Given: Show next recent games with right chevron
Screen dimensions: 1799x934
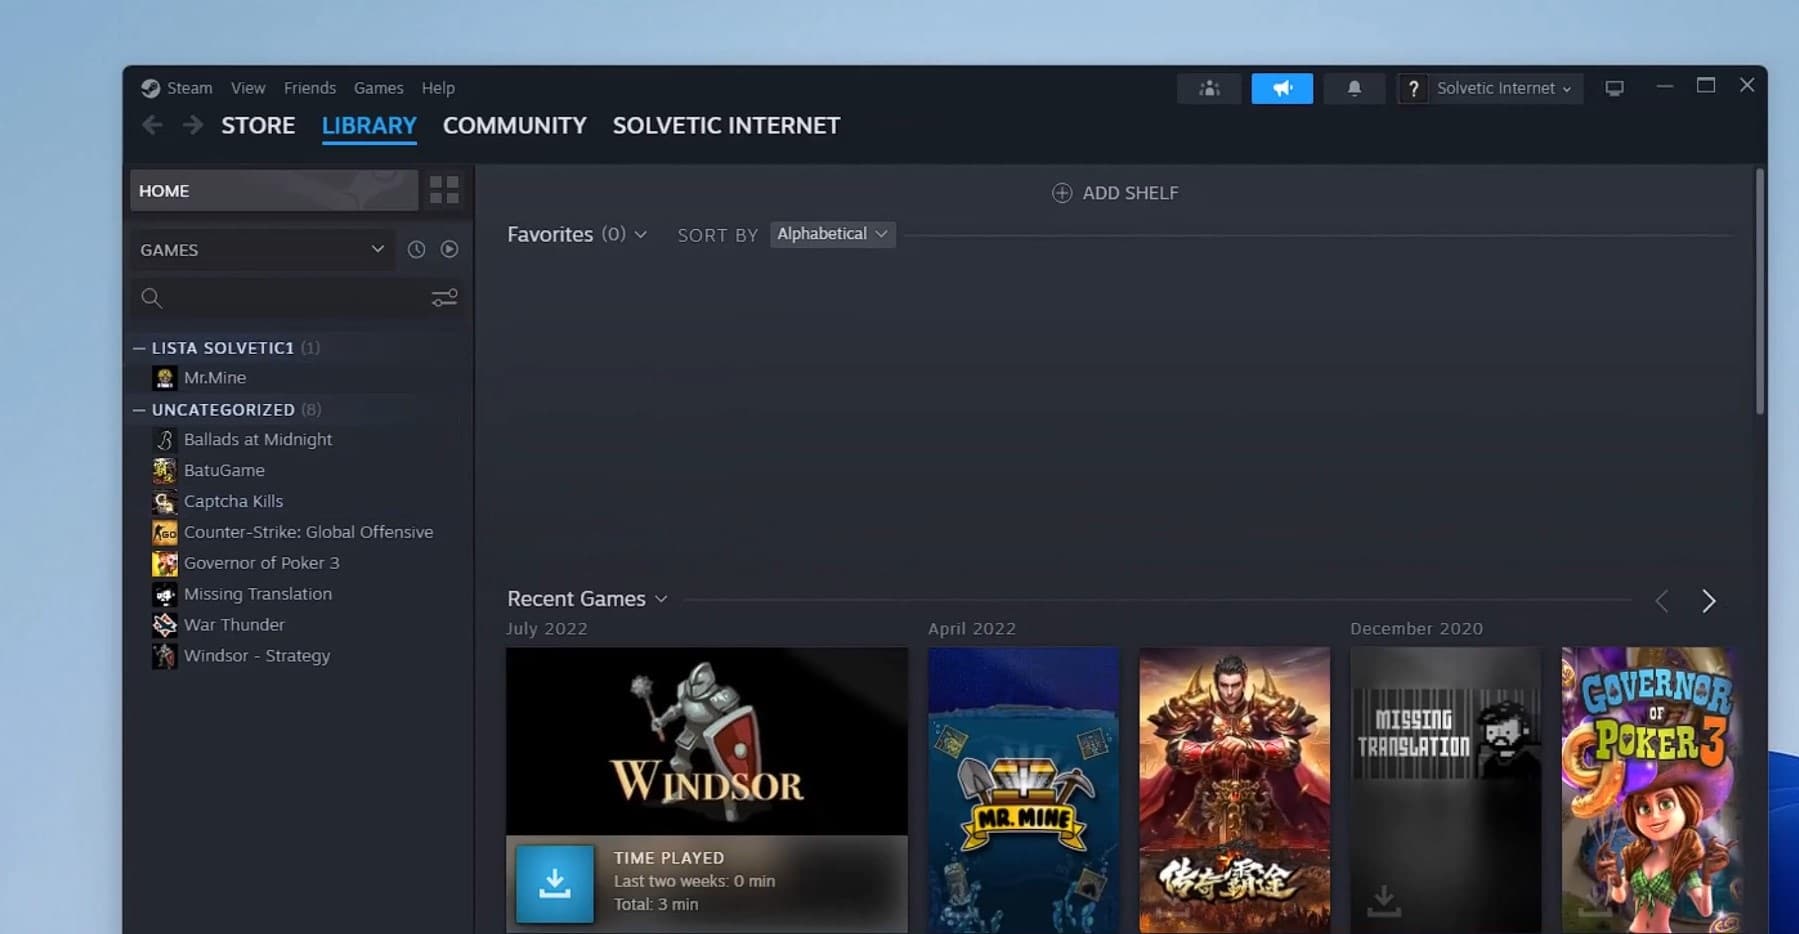Looking at the screenshot, I should [x=1708, y=601].
